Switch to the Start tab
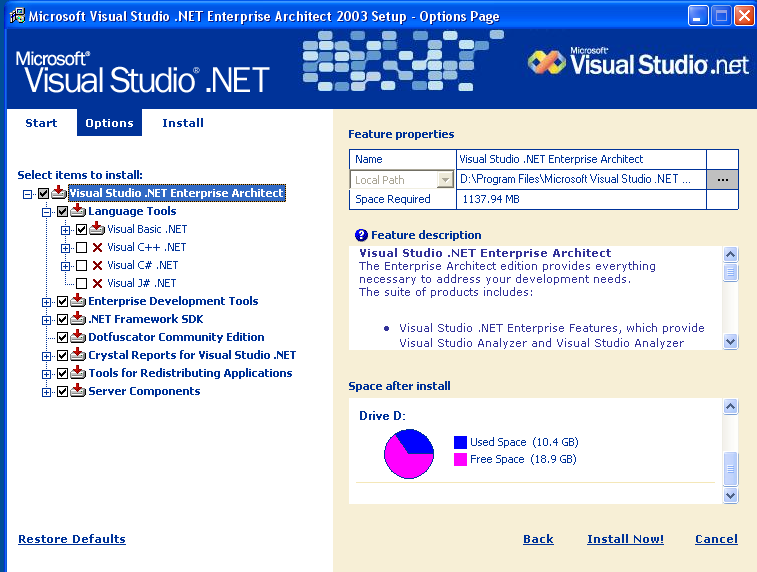 pos(41,123)
